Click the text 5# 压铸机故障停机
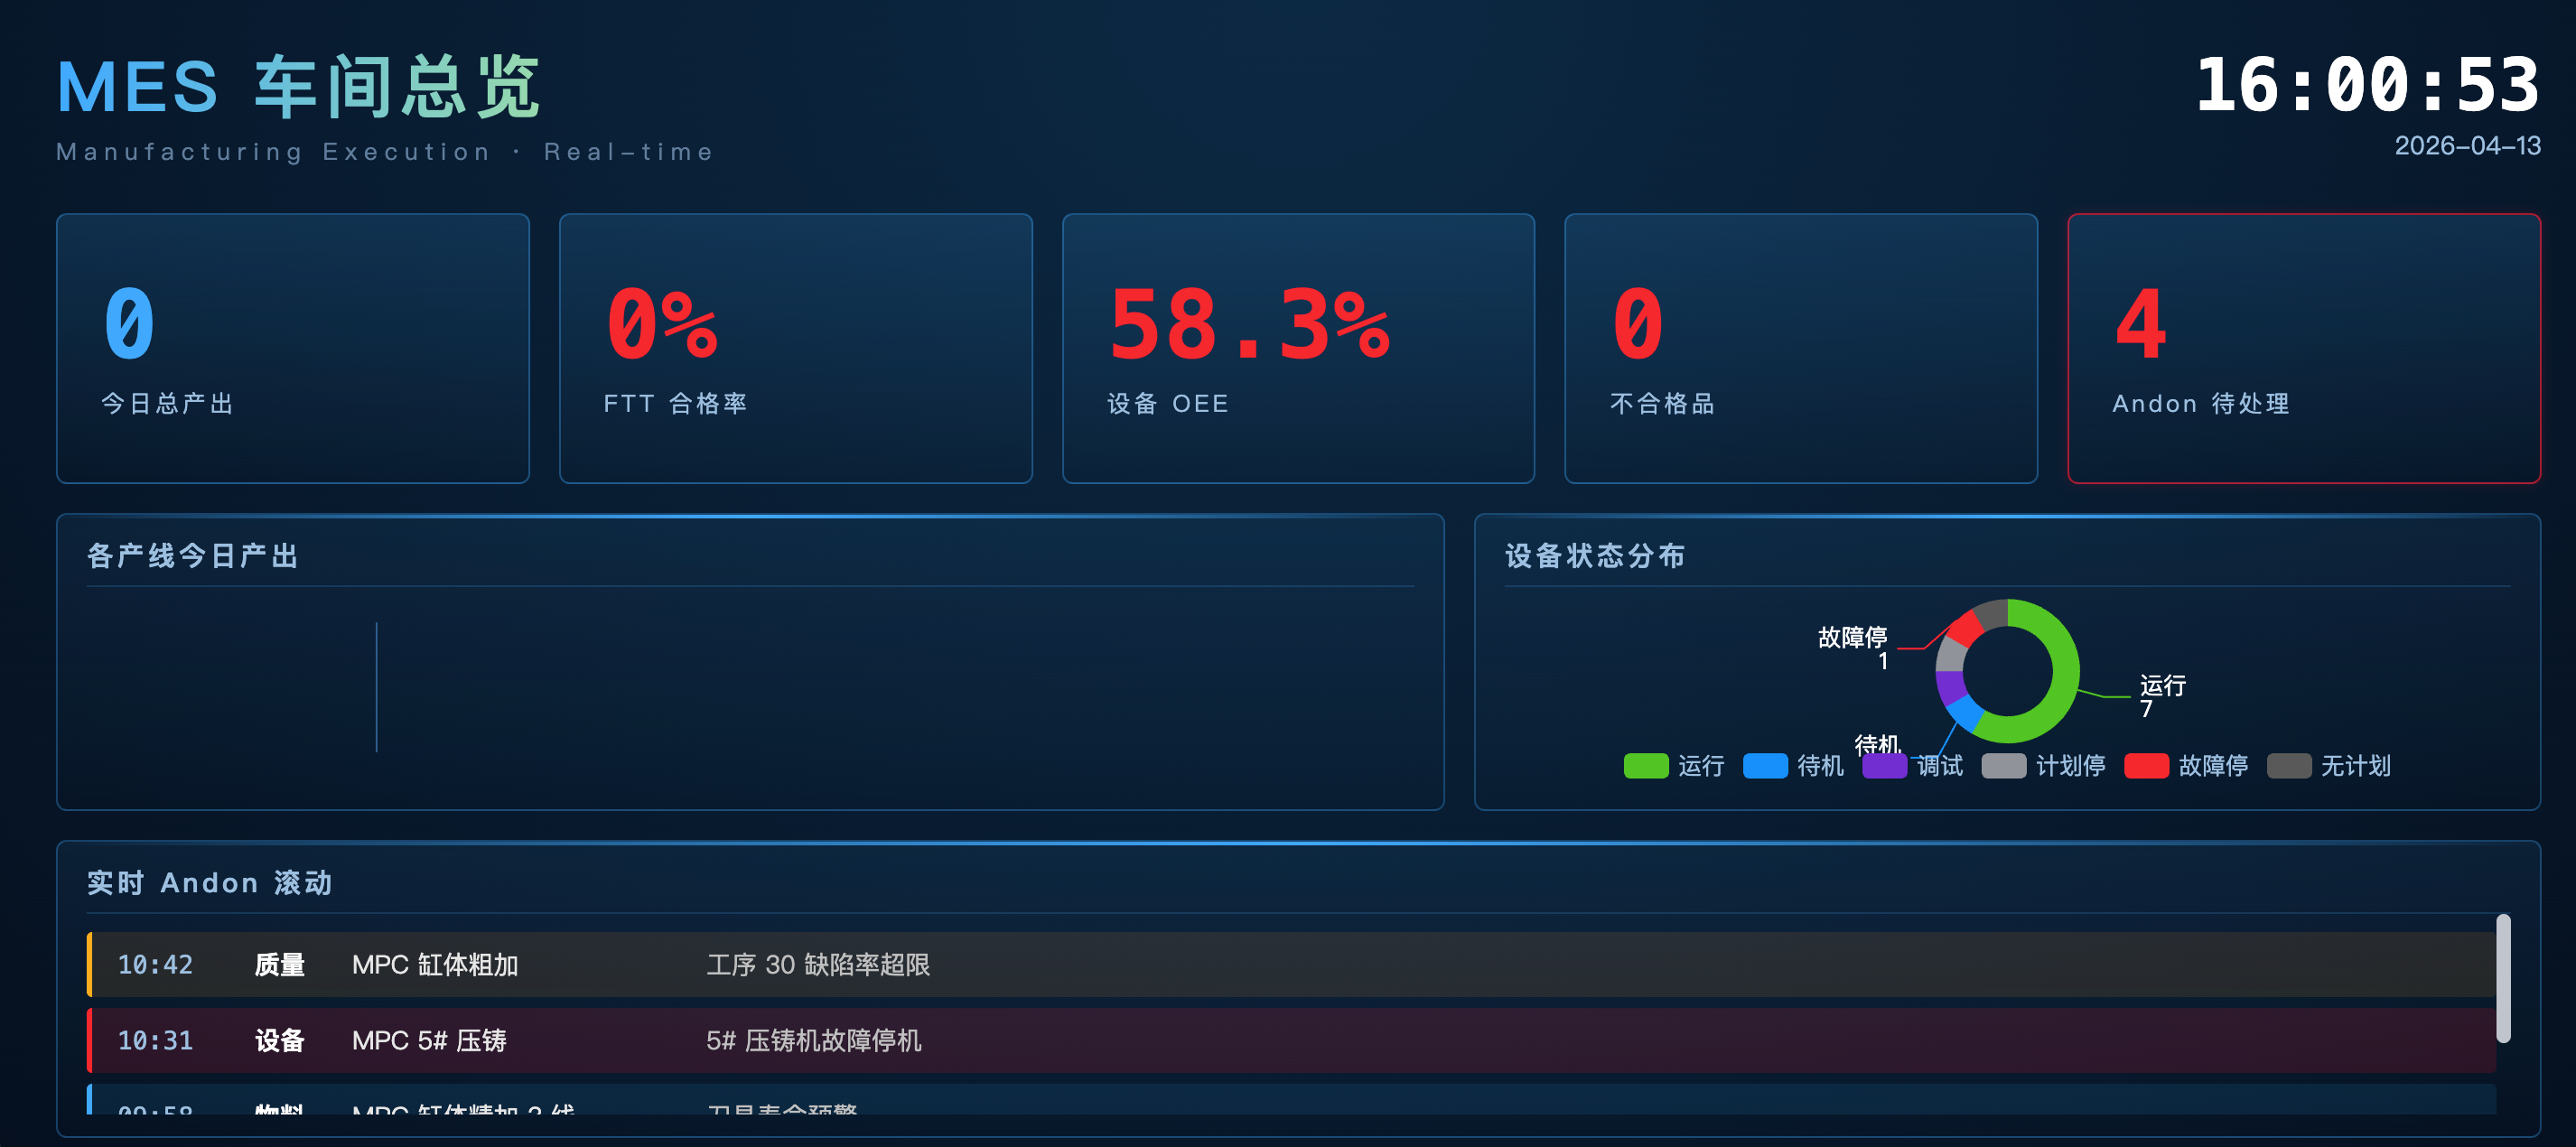Viewport: 2576px width, 1147px height. pos(814,1040)
